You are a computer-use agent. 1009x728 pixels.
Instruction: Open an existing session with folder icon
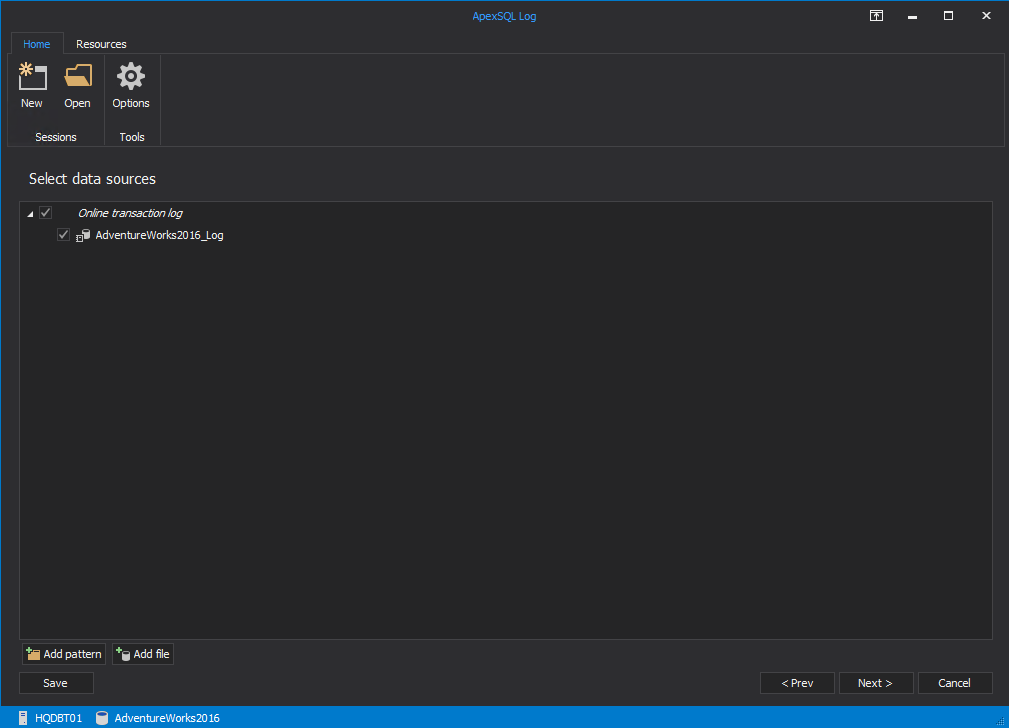coord(77,86)
